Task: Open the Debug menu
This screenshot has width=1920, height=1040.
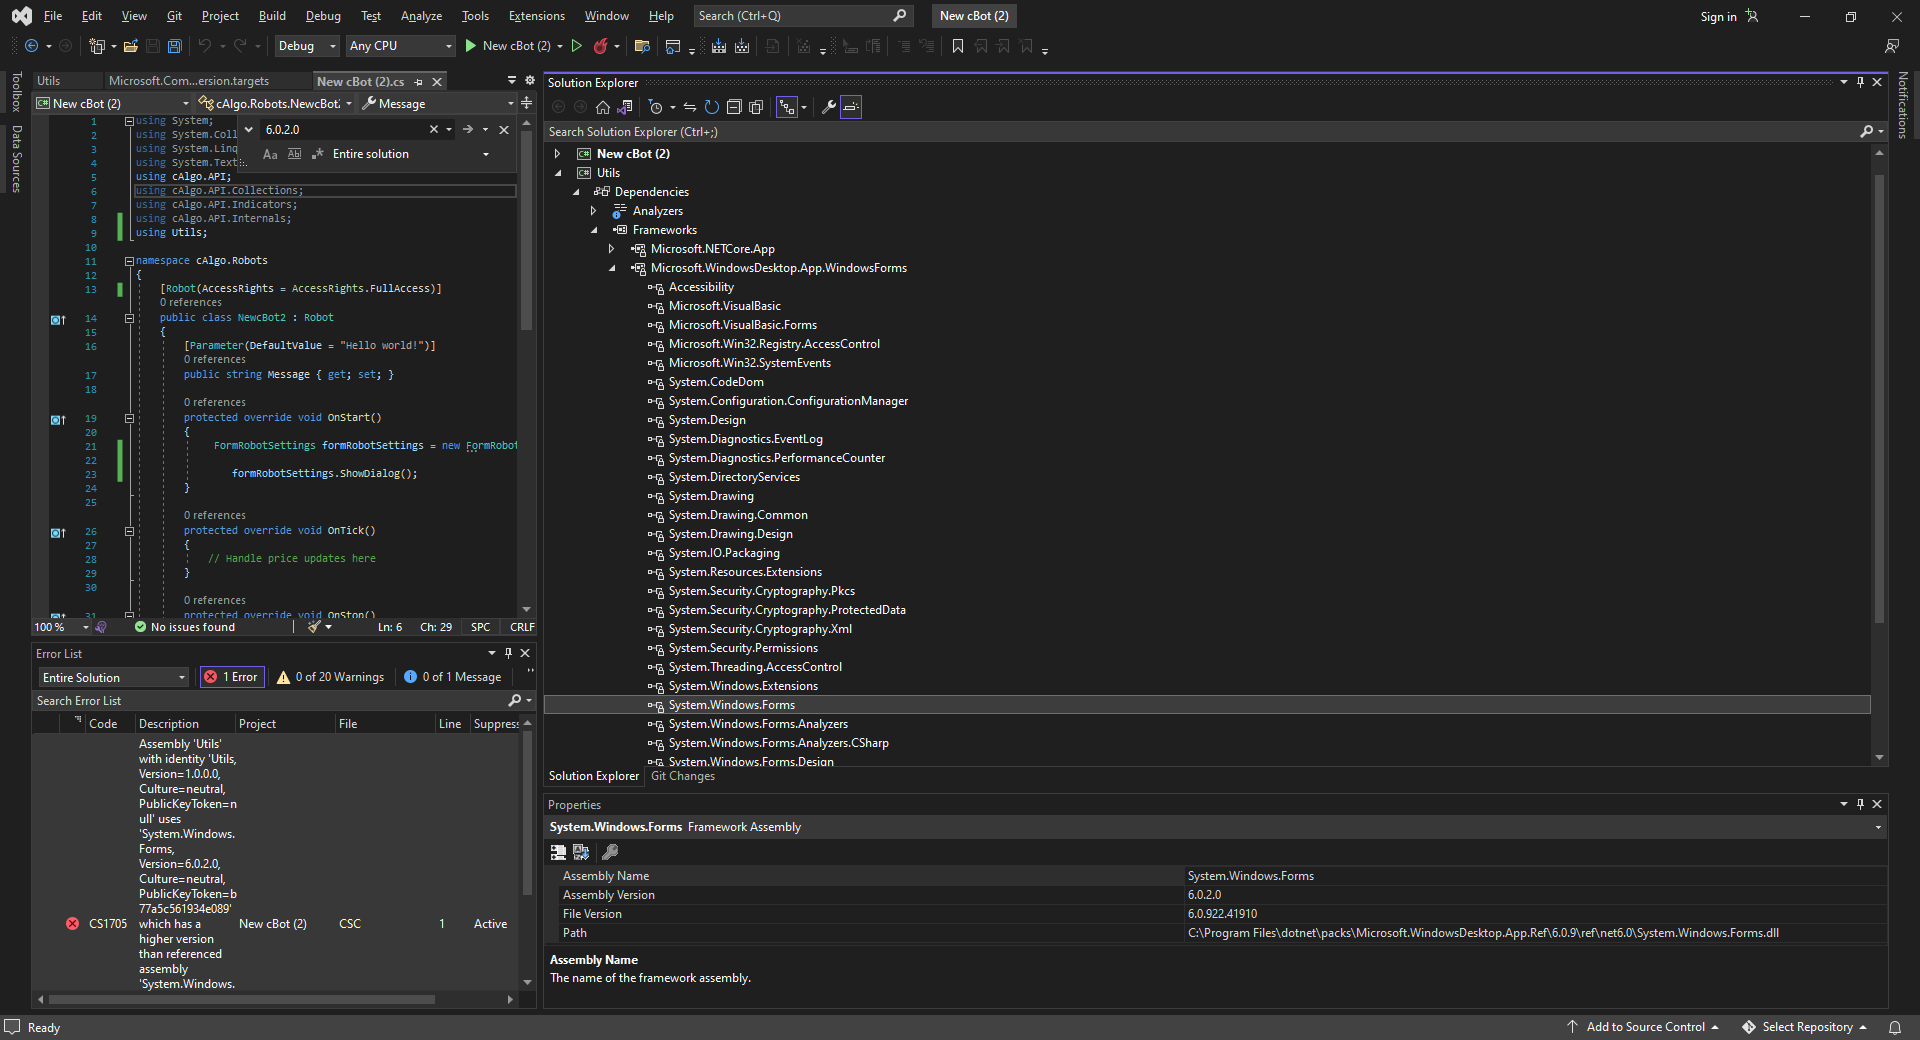Action: coord(323,16)
